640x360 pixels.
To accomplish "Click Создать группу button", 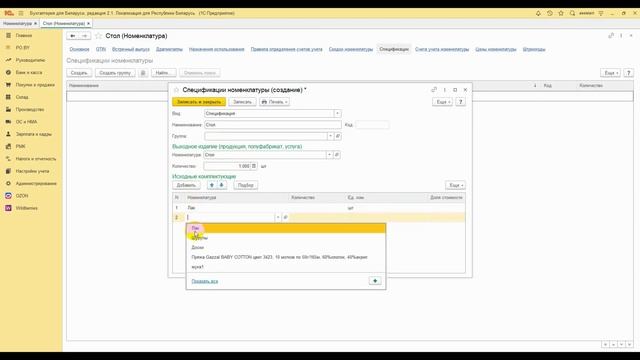I will (x=115, y=73).
